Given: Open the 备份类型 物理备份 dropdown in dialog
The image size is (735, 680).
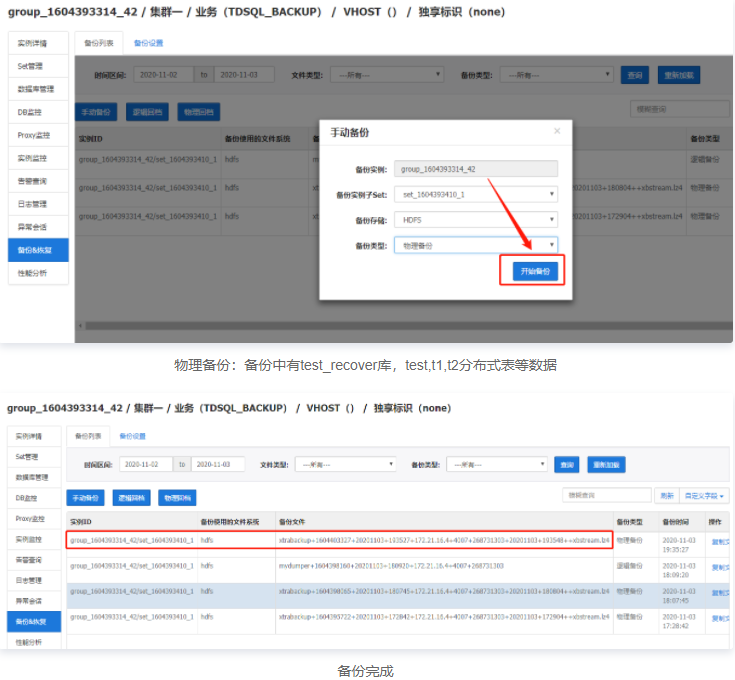Looking at the screenshot, I should 475,245.
